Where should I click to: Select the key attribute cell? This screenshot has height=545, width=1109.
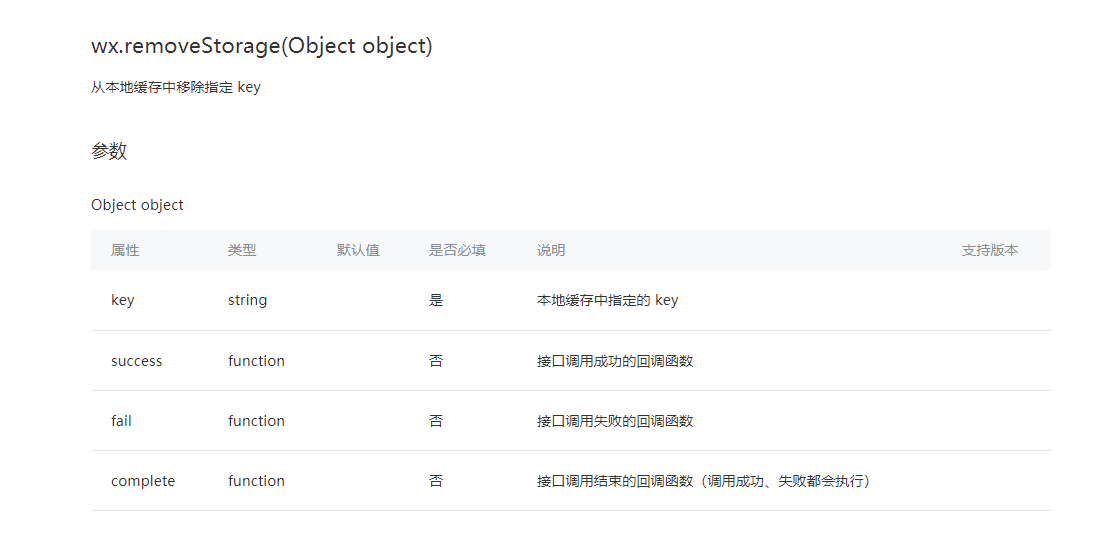coord(122,300)
